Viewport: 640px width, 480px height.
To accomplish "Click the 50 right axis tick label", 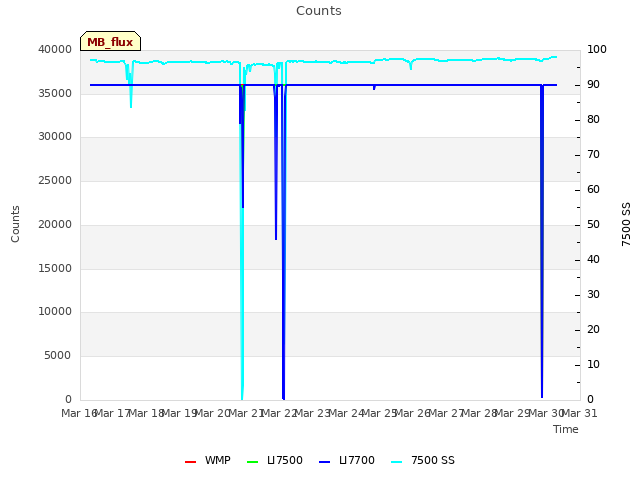I will point(593,224).
